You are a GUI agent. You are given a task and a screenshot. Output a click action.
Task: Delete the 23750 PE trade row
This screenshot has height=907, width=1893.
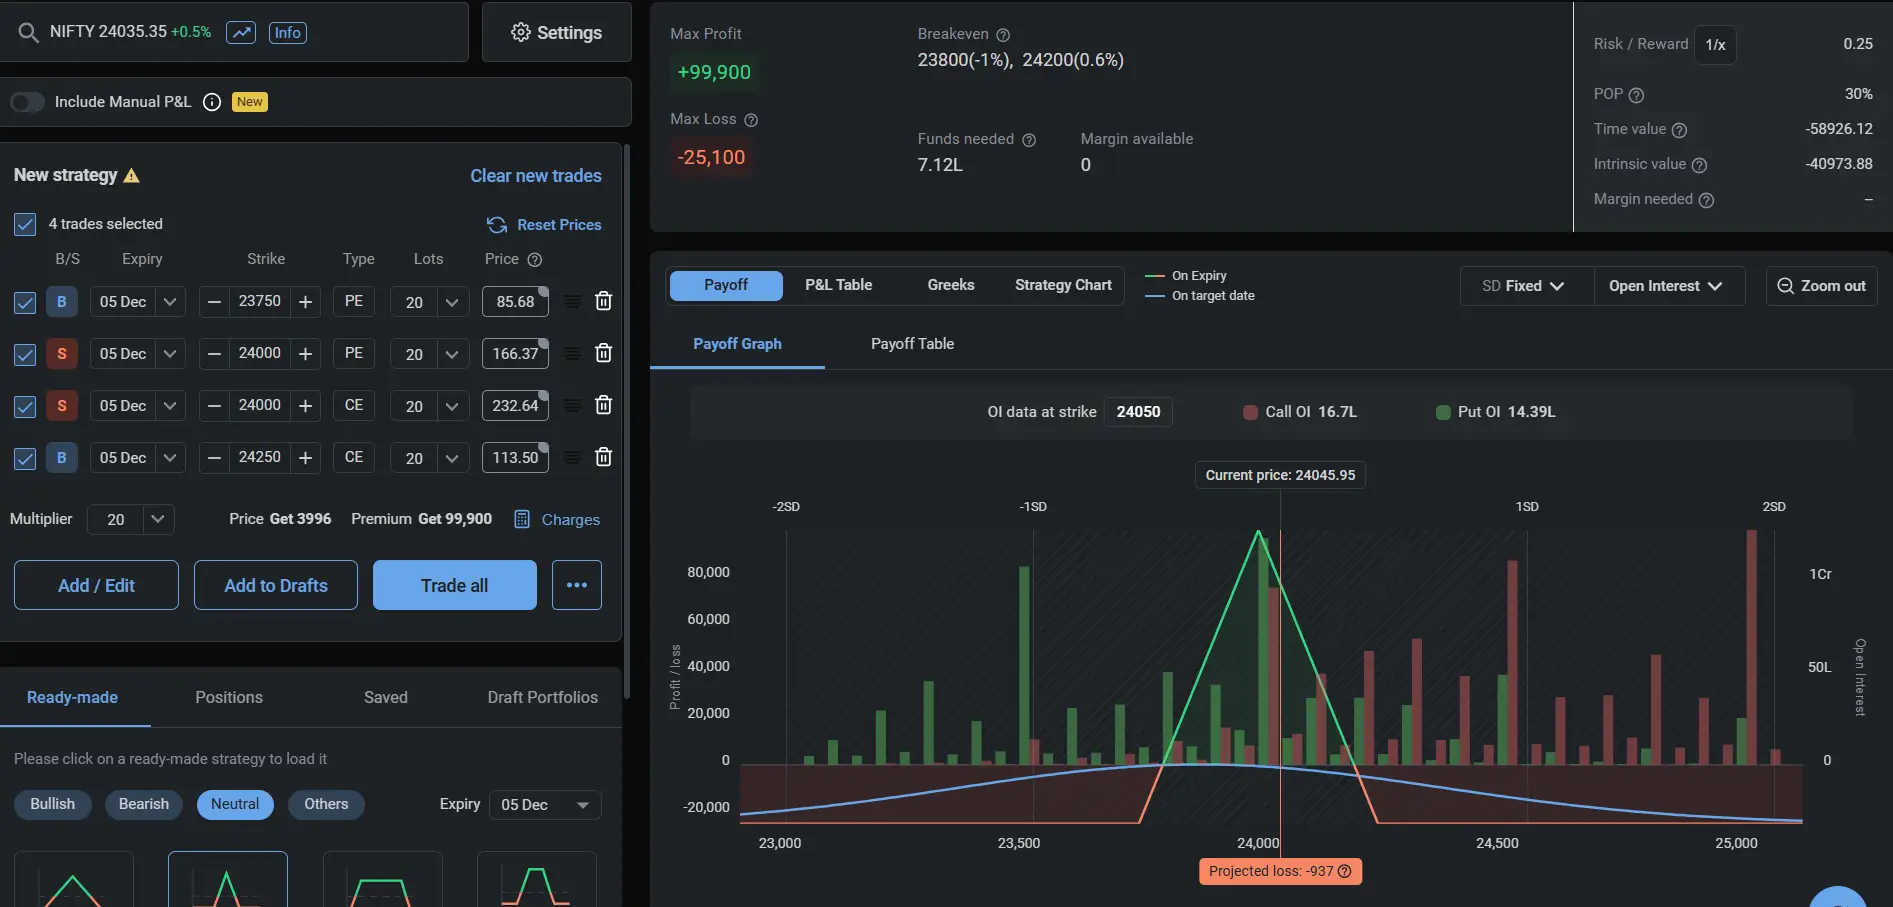[603, 301]
